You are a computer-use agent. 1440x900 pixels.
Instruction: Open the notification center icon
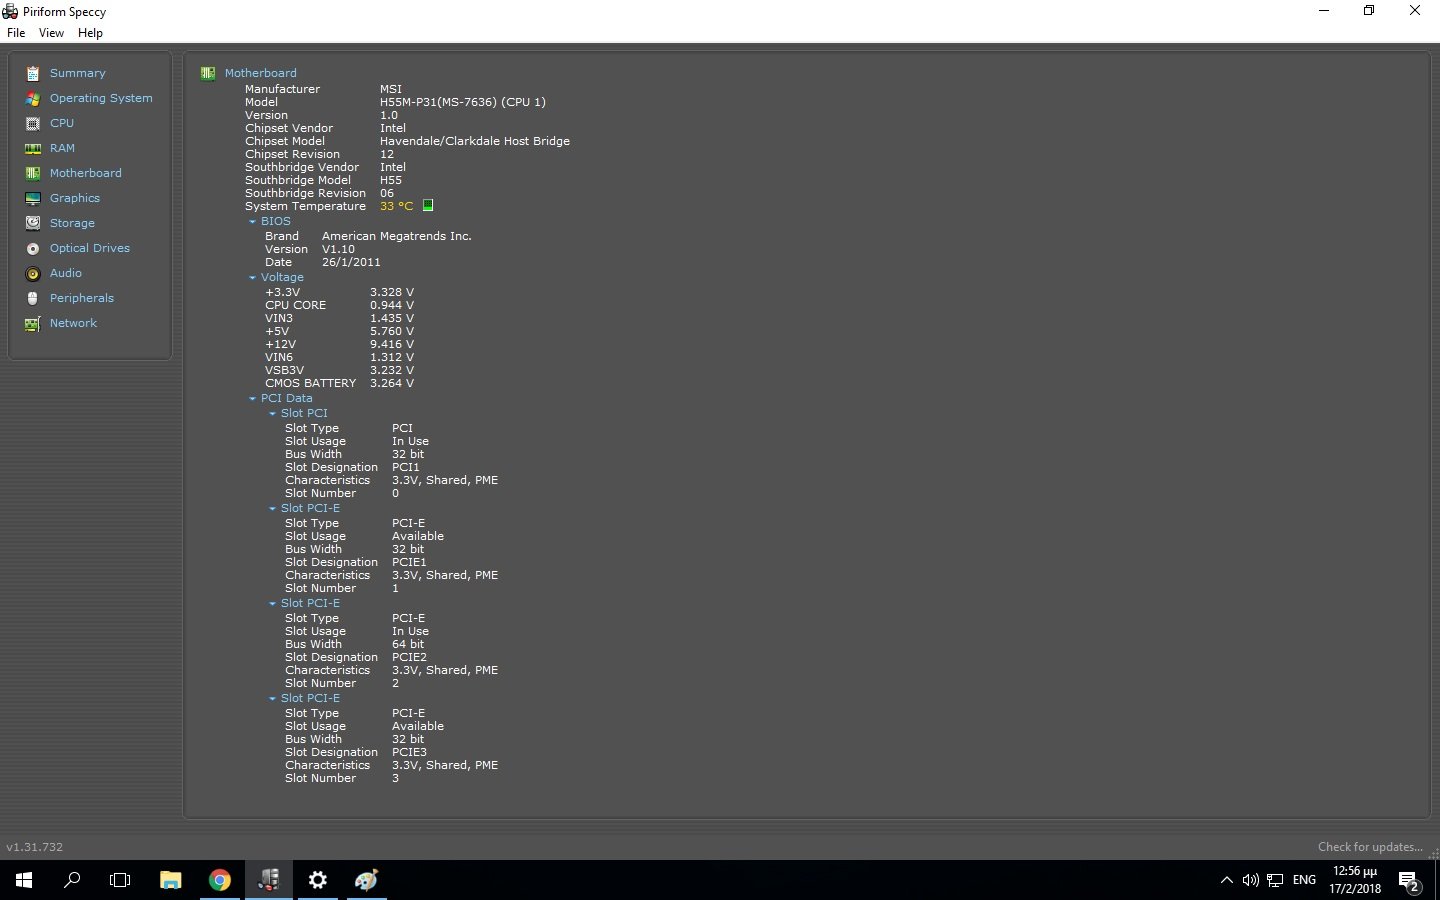(x=1409, y=880)
